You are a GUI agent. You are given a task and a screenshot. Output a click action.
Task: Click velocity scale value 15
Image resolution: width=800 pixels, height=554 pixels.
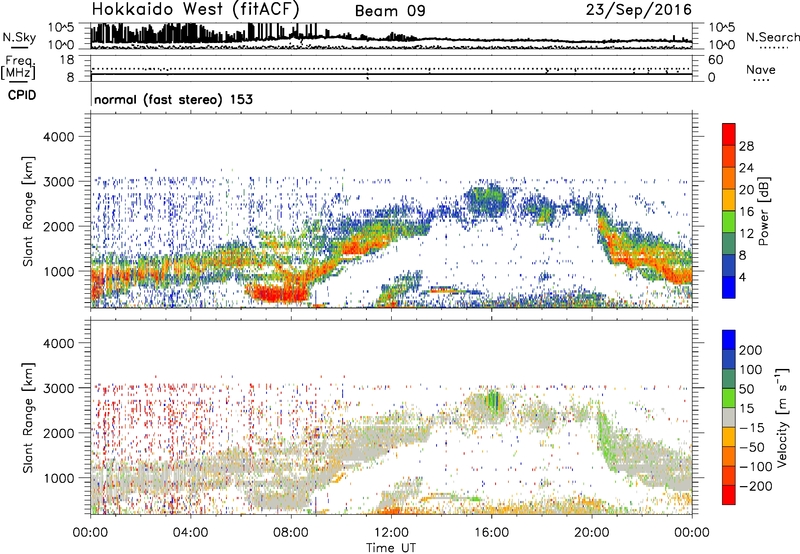(x=746, y=408)
